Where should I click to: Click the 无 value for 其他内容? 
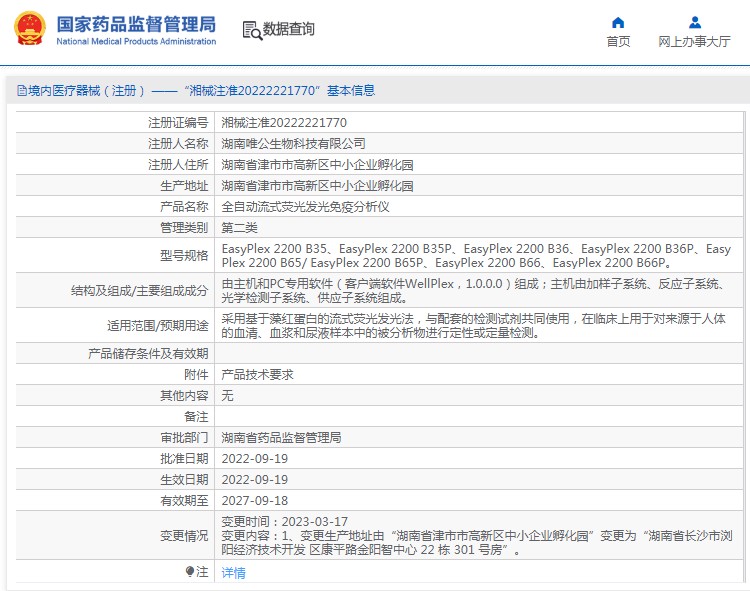click(x=227, y=395)
